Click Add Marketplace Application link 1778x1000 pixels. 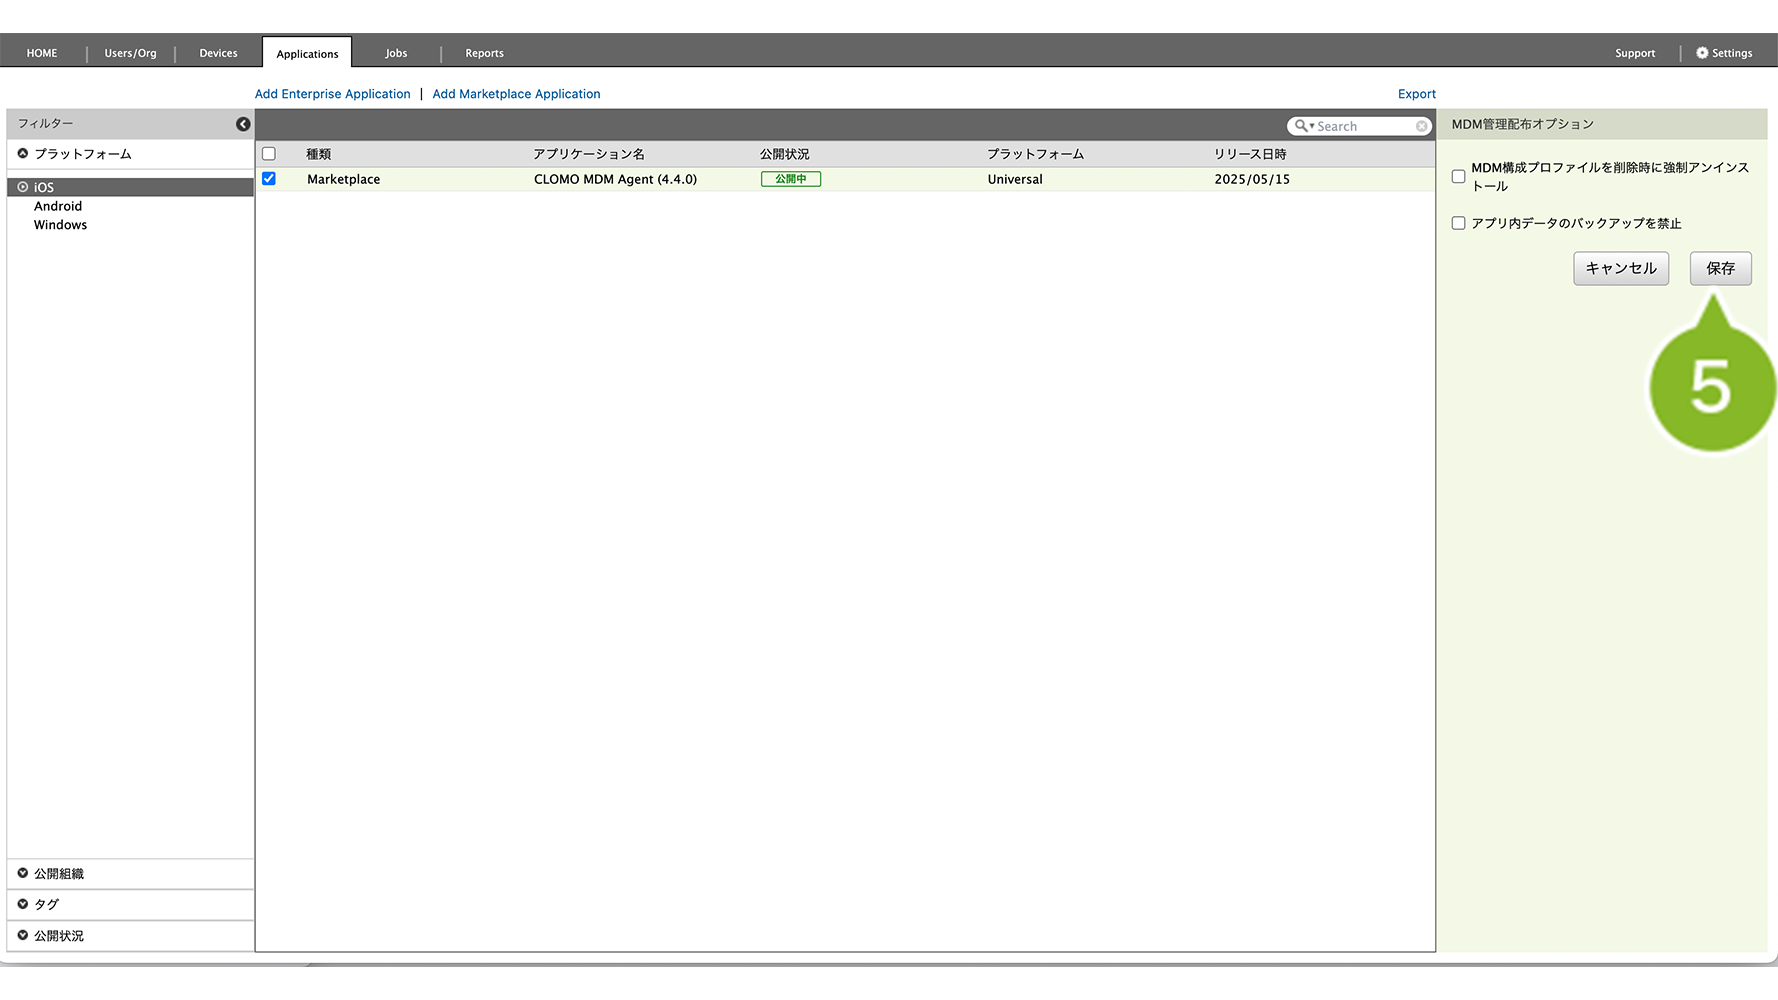tap(516, 94)
